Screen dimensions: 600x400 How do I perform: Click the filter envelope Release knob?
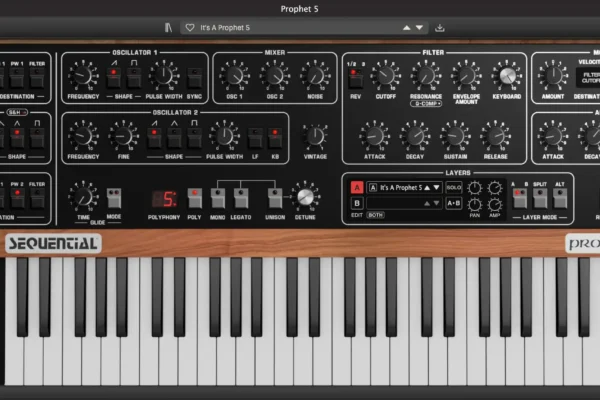(x=496, y=136)
